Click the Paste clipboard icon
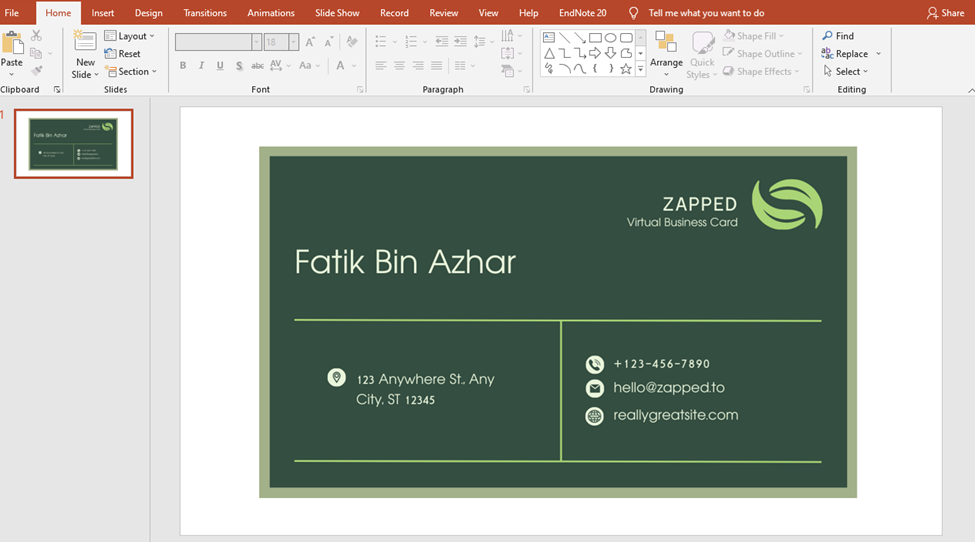This screenshot has width=975, height=542. click(12, 44)
